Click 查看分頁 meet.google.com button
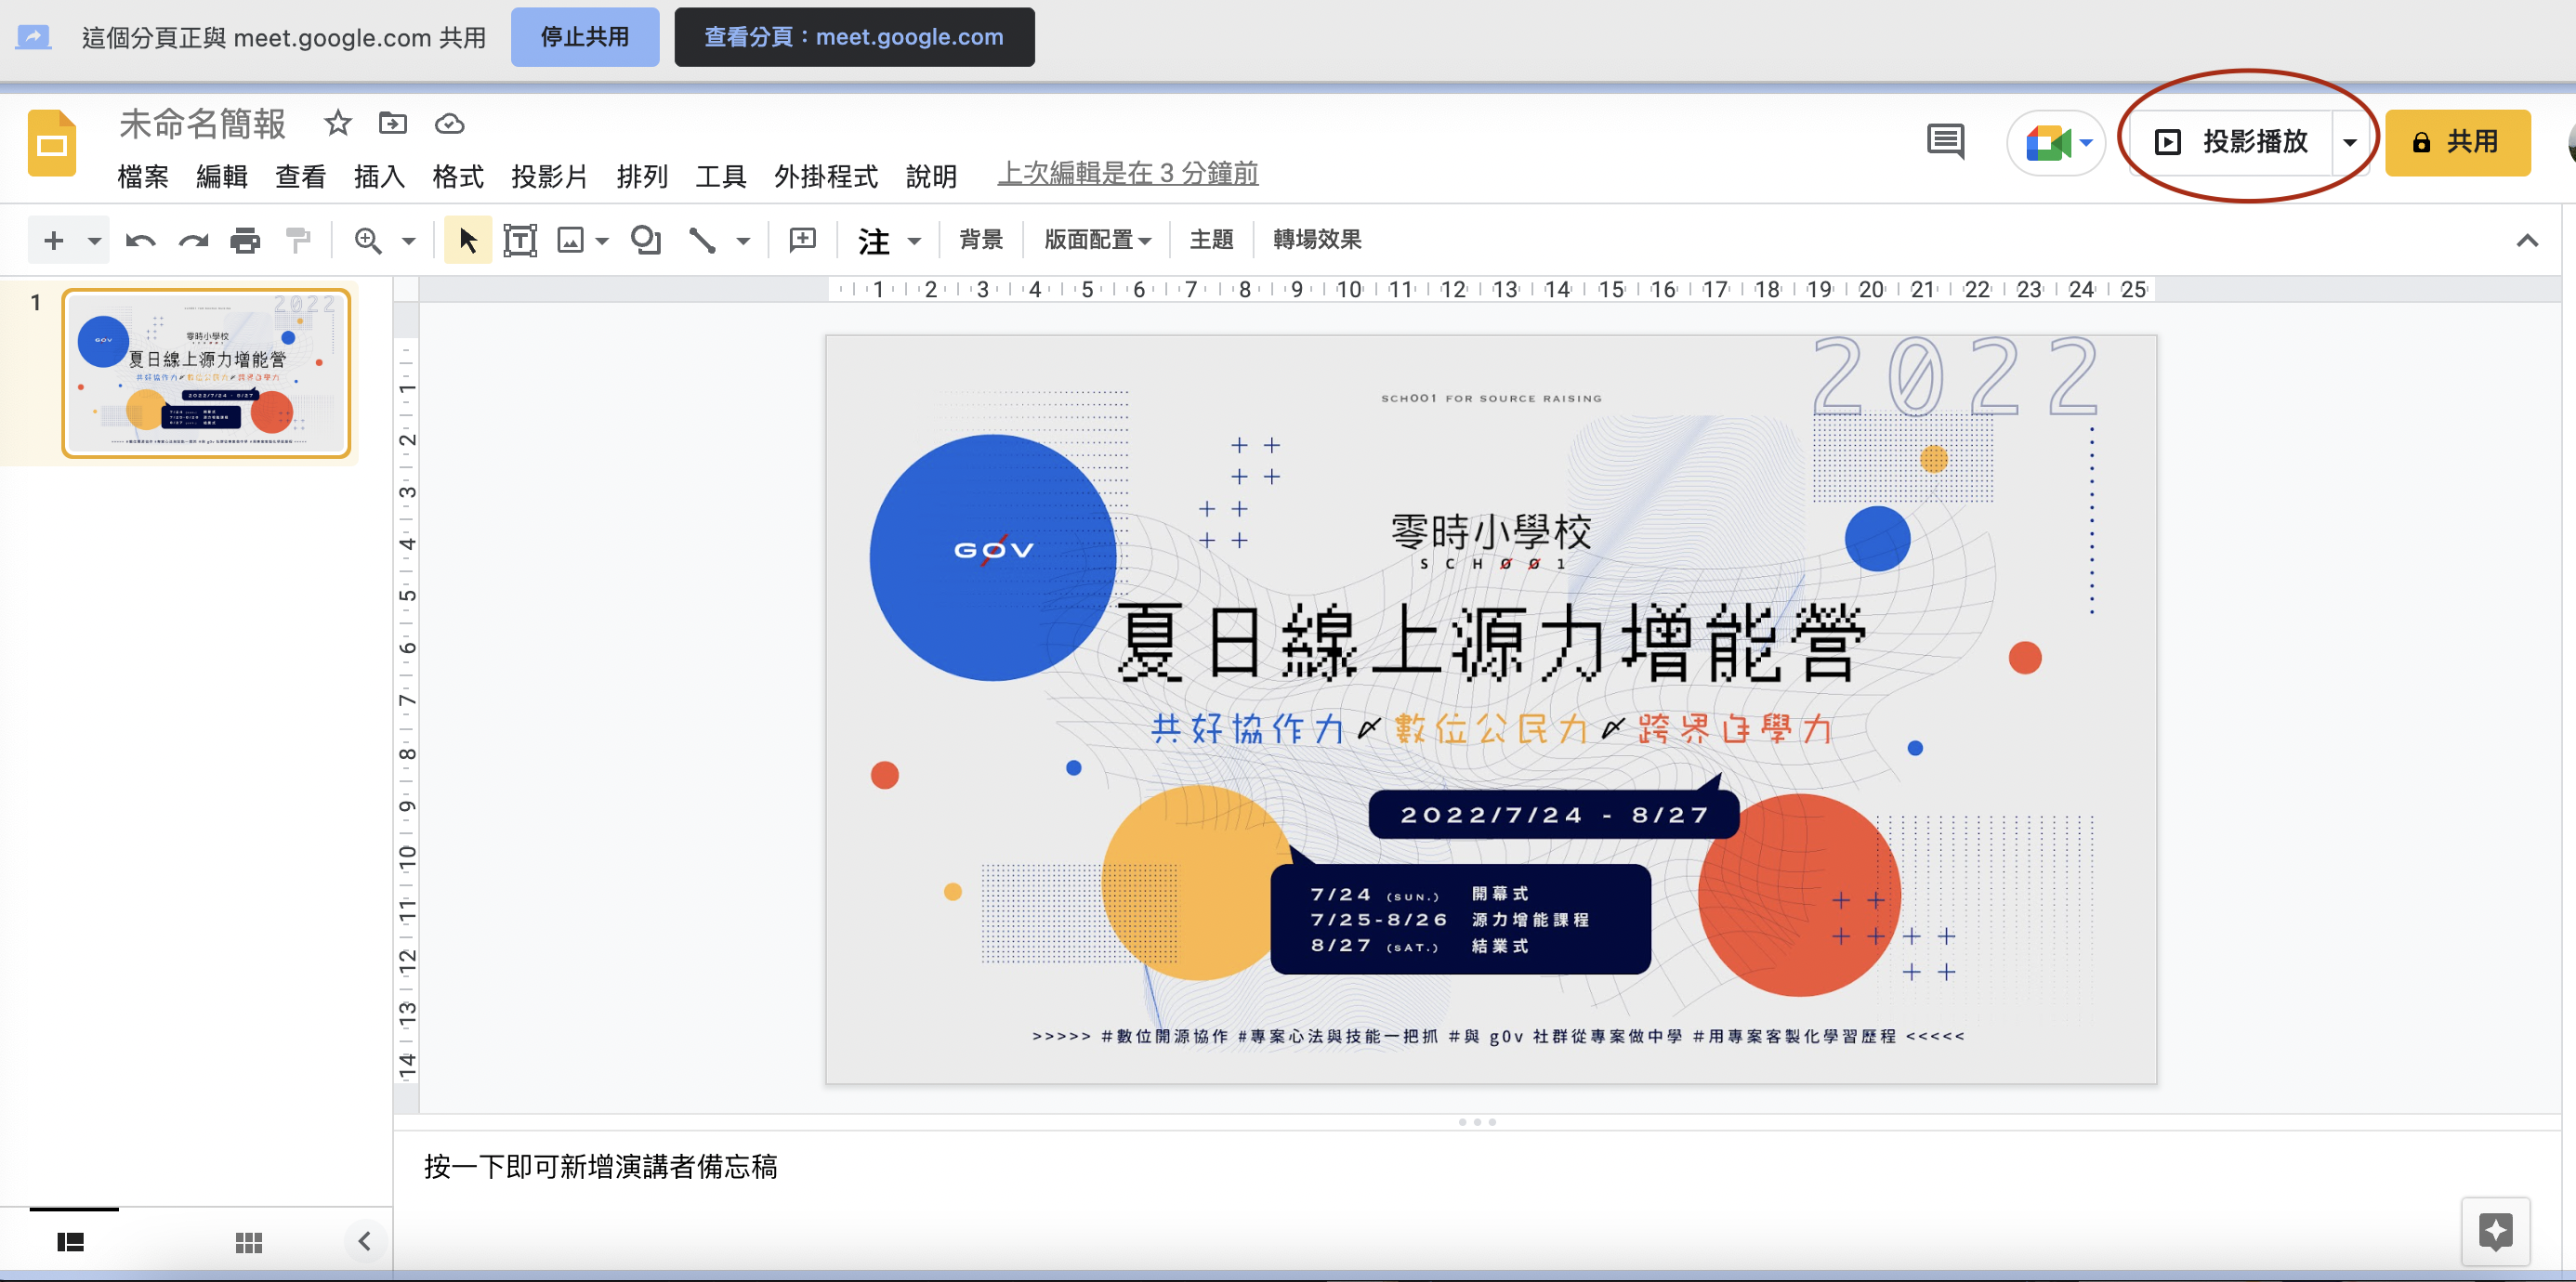The width and height of the screenshot is (2576, 1282). (854, 37)
